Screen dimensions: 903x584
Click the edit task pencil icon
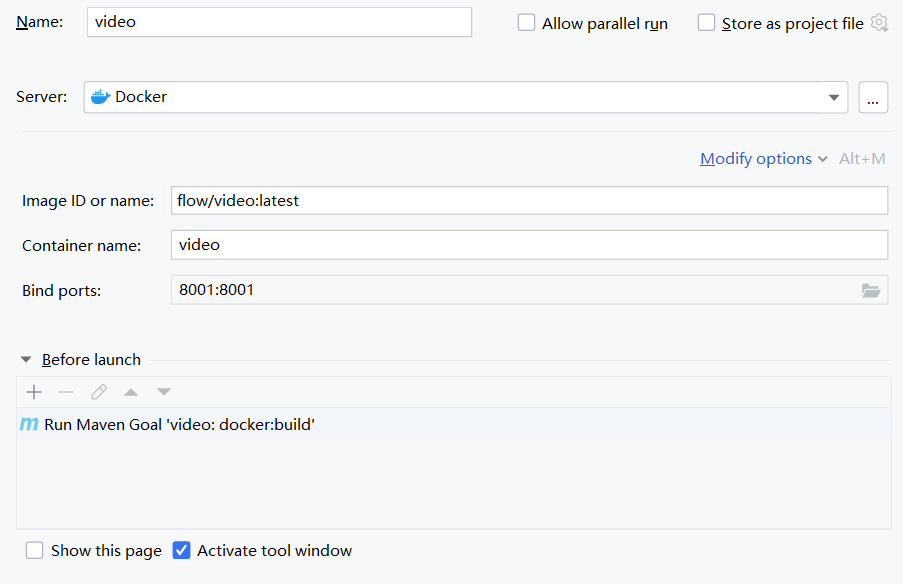coord(98,392)
